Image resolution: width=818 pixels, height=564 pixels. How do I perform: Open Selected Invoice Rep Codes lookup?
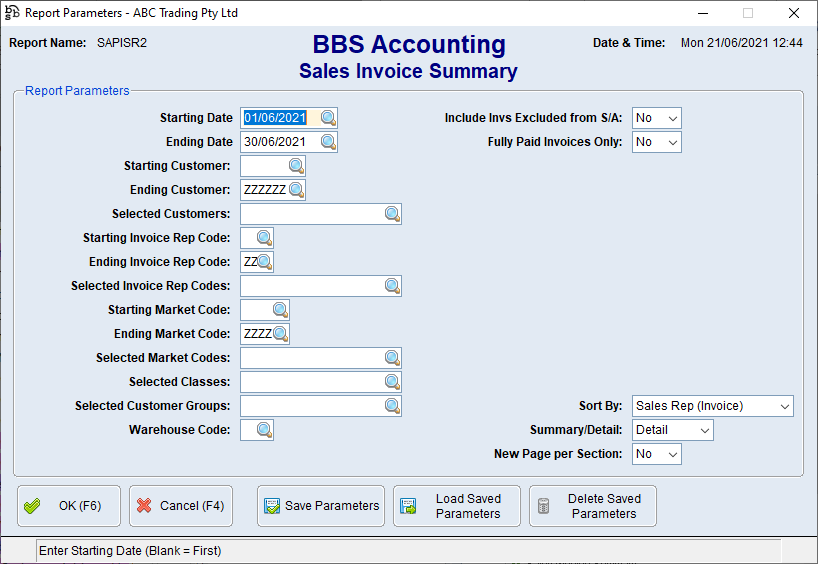[392, 286]
